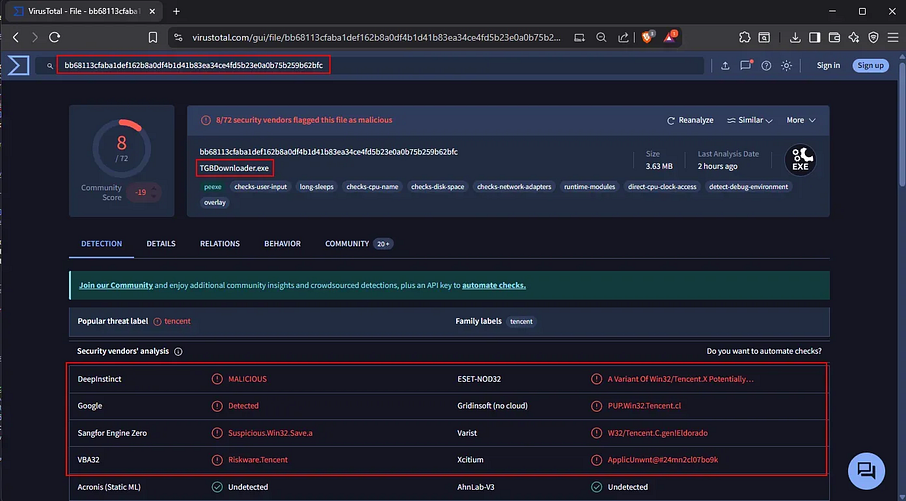
Task: Open the help question mark icon
Action: coord(766,66)
